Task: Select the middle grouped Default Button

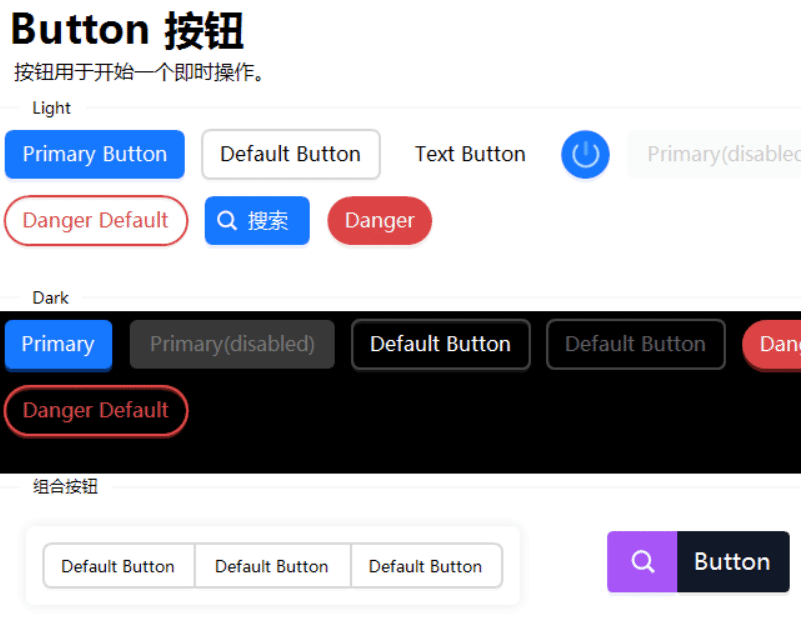Action: click(272, 566)
